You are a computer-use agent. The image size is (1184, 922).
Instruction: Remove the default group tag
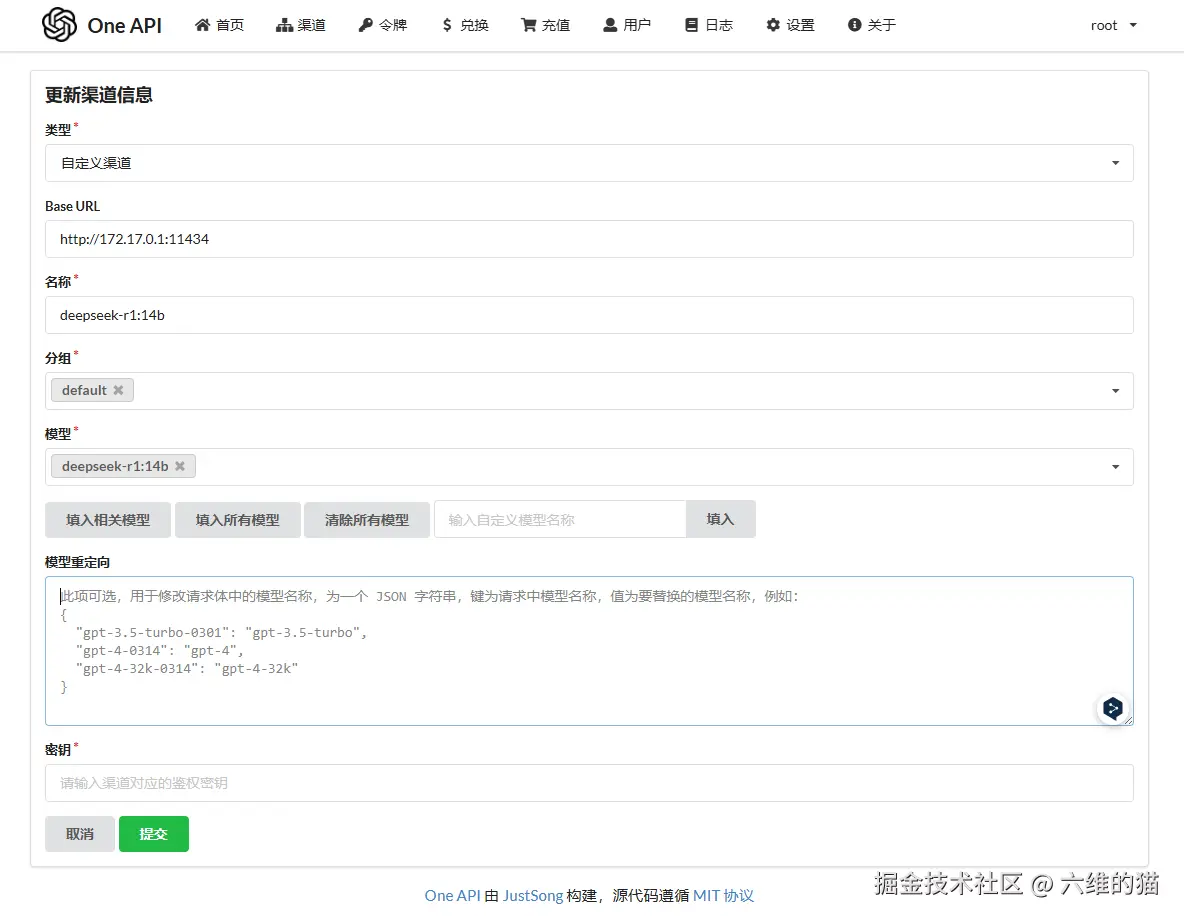(x=119, y=390)
